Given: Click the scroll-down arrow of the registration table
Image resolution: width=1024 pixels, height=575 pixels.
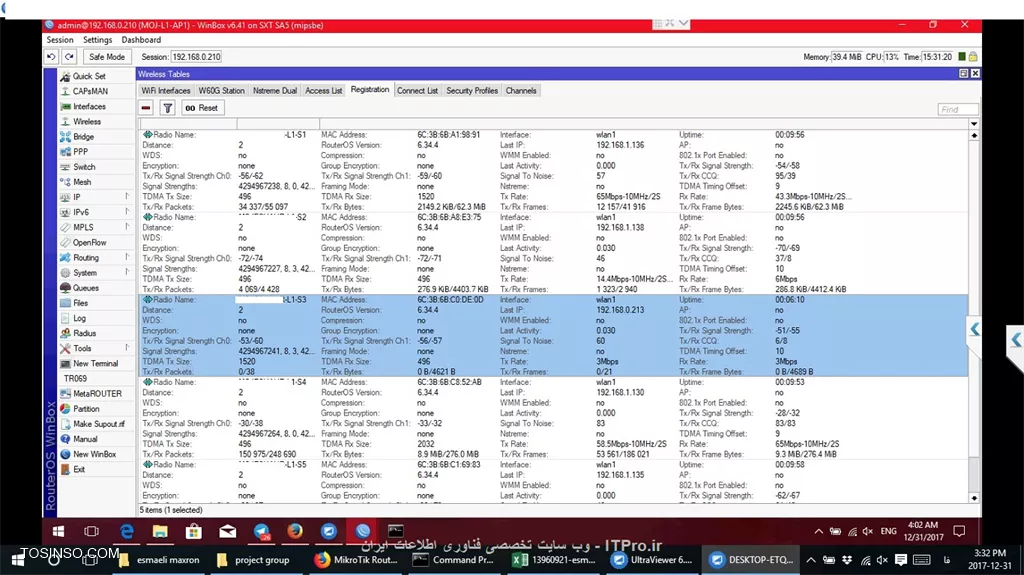Looking at the screenshot, I should click(974, 498).
